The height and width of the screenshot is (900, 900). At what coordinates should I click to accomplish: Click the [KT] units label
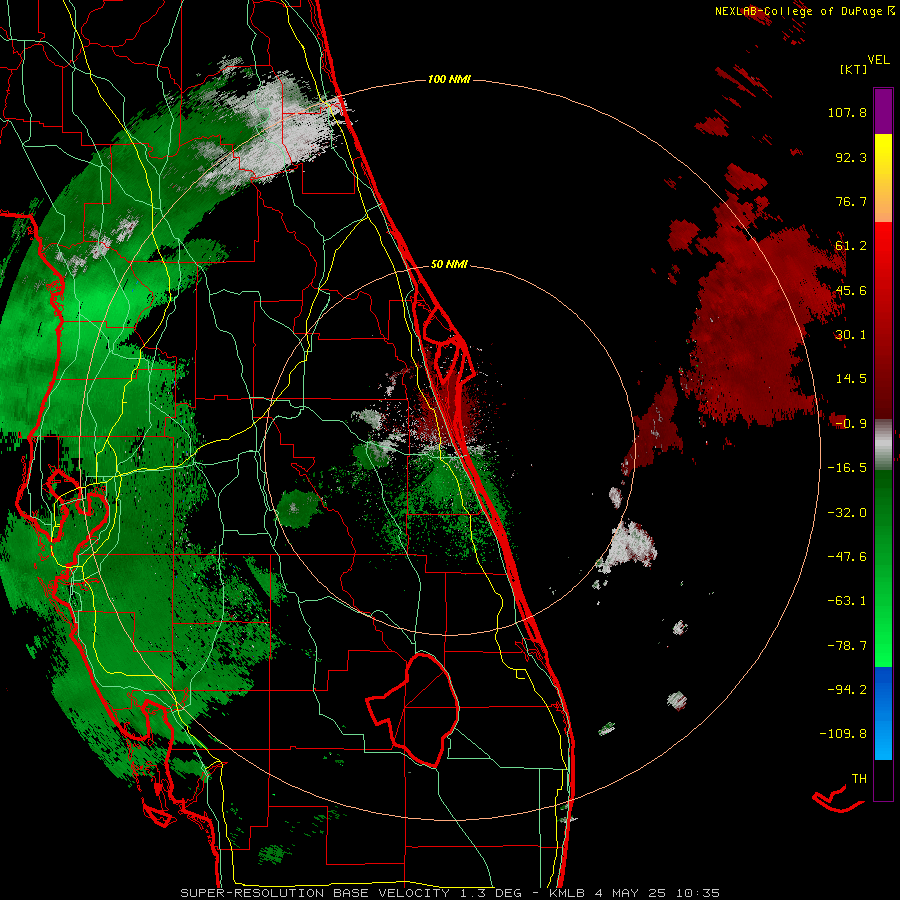pos(853,70)
